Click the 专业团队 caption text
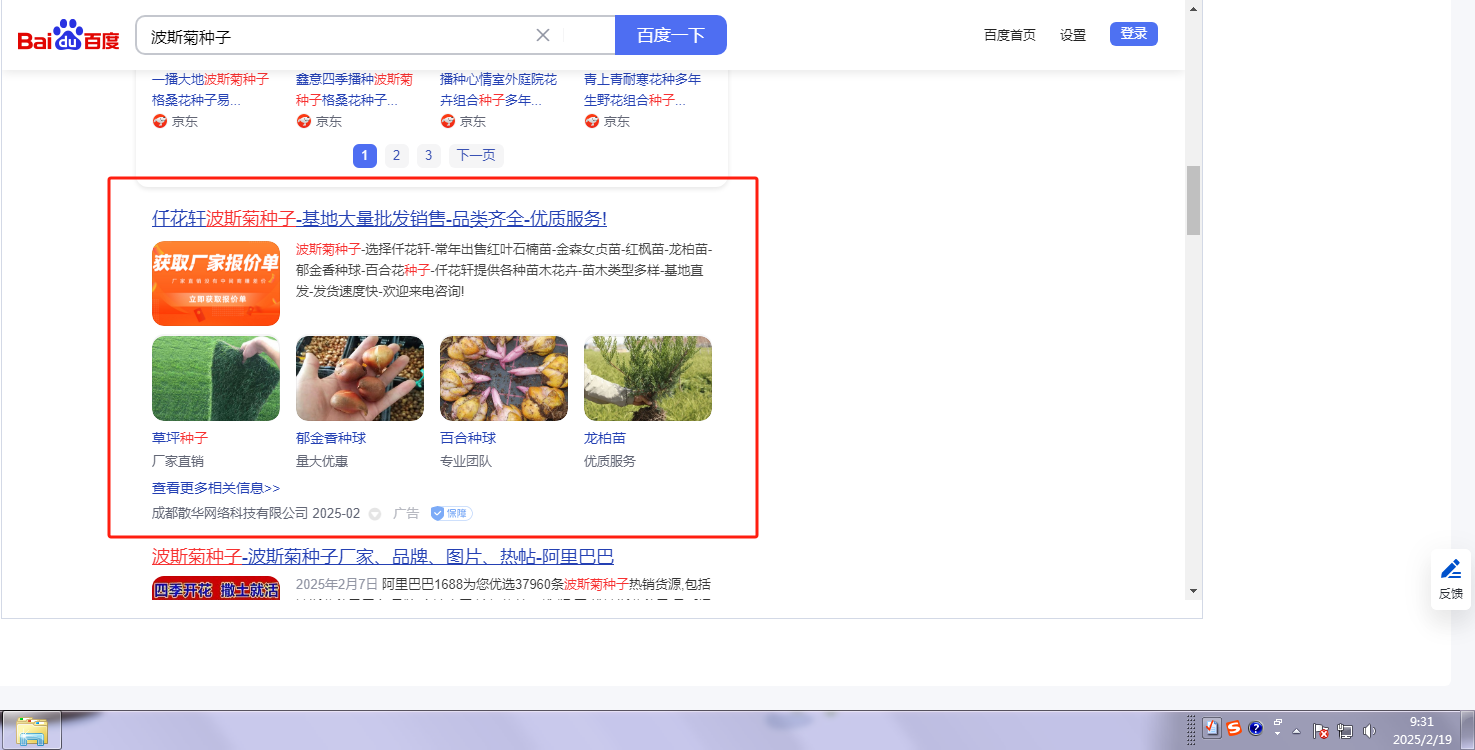 466,462
